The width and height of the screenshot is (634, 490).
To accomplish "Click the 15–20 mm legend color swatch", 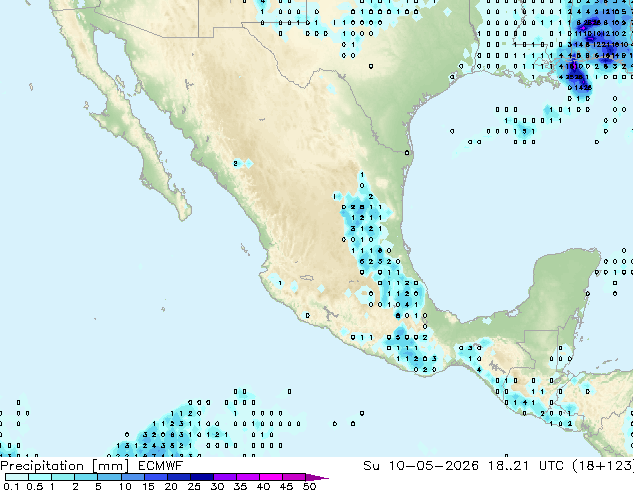I will [155, 477].
